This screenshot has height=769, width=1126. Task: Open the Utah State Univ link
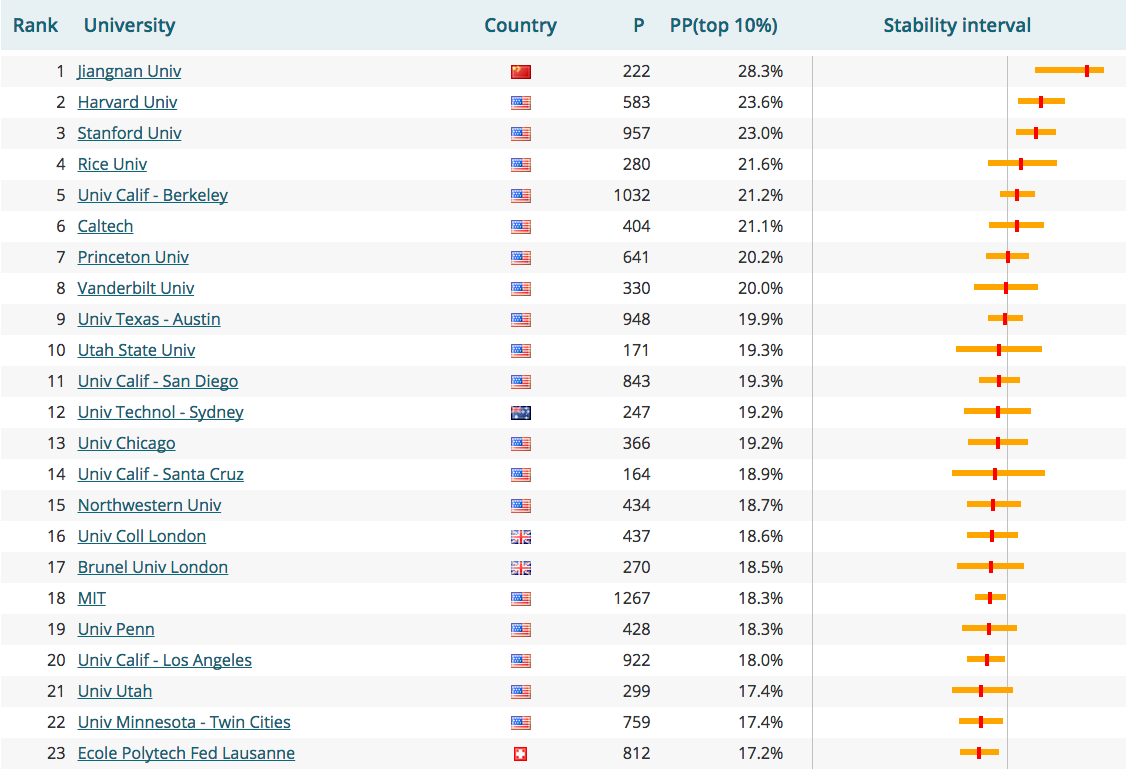(136, 350)
